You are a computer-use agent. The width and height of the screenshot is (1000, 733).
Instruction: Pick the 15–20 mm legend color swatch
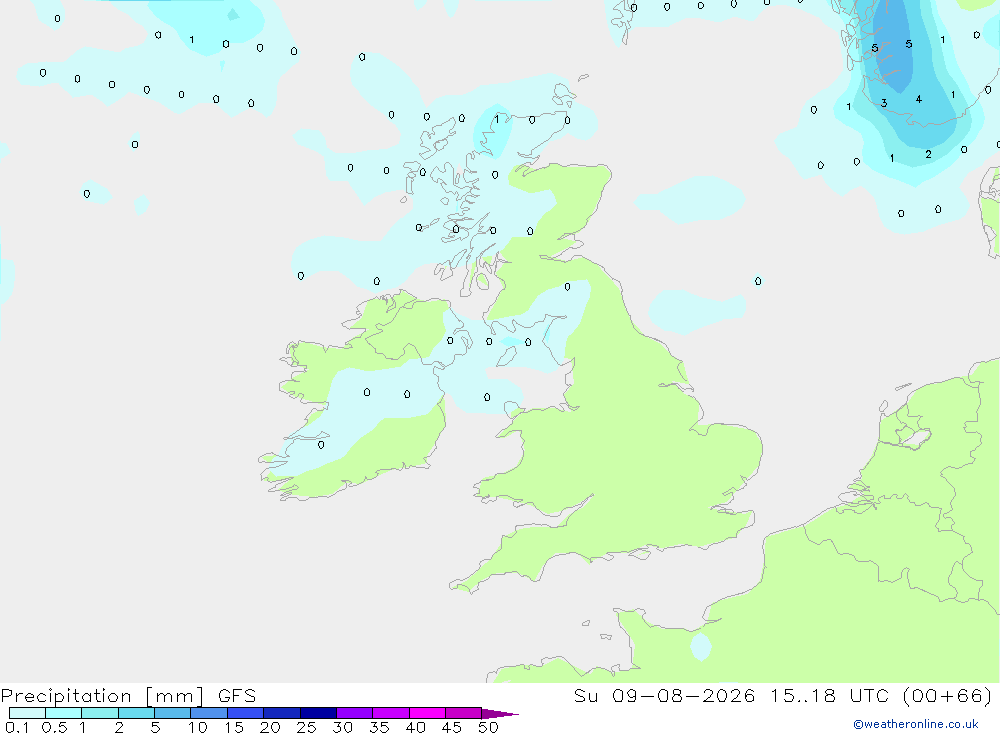[x=246, y=713]
